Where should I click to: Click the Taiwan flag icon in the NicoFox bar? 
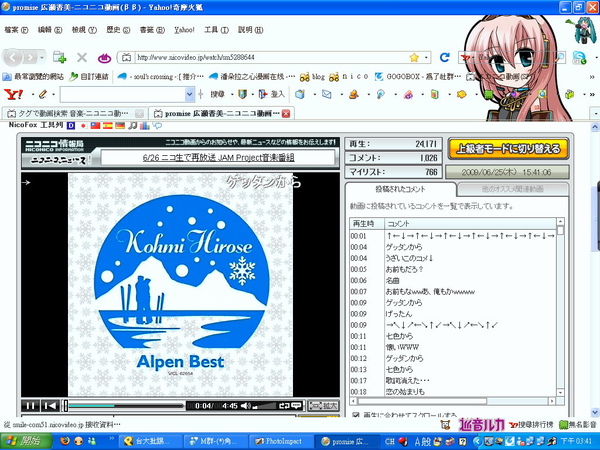pos(95,126)
